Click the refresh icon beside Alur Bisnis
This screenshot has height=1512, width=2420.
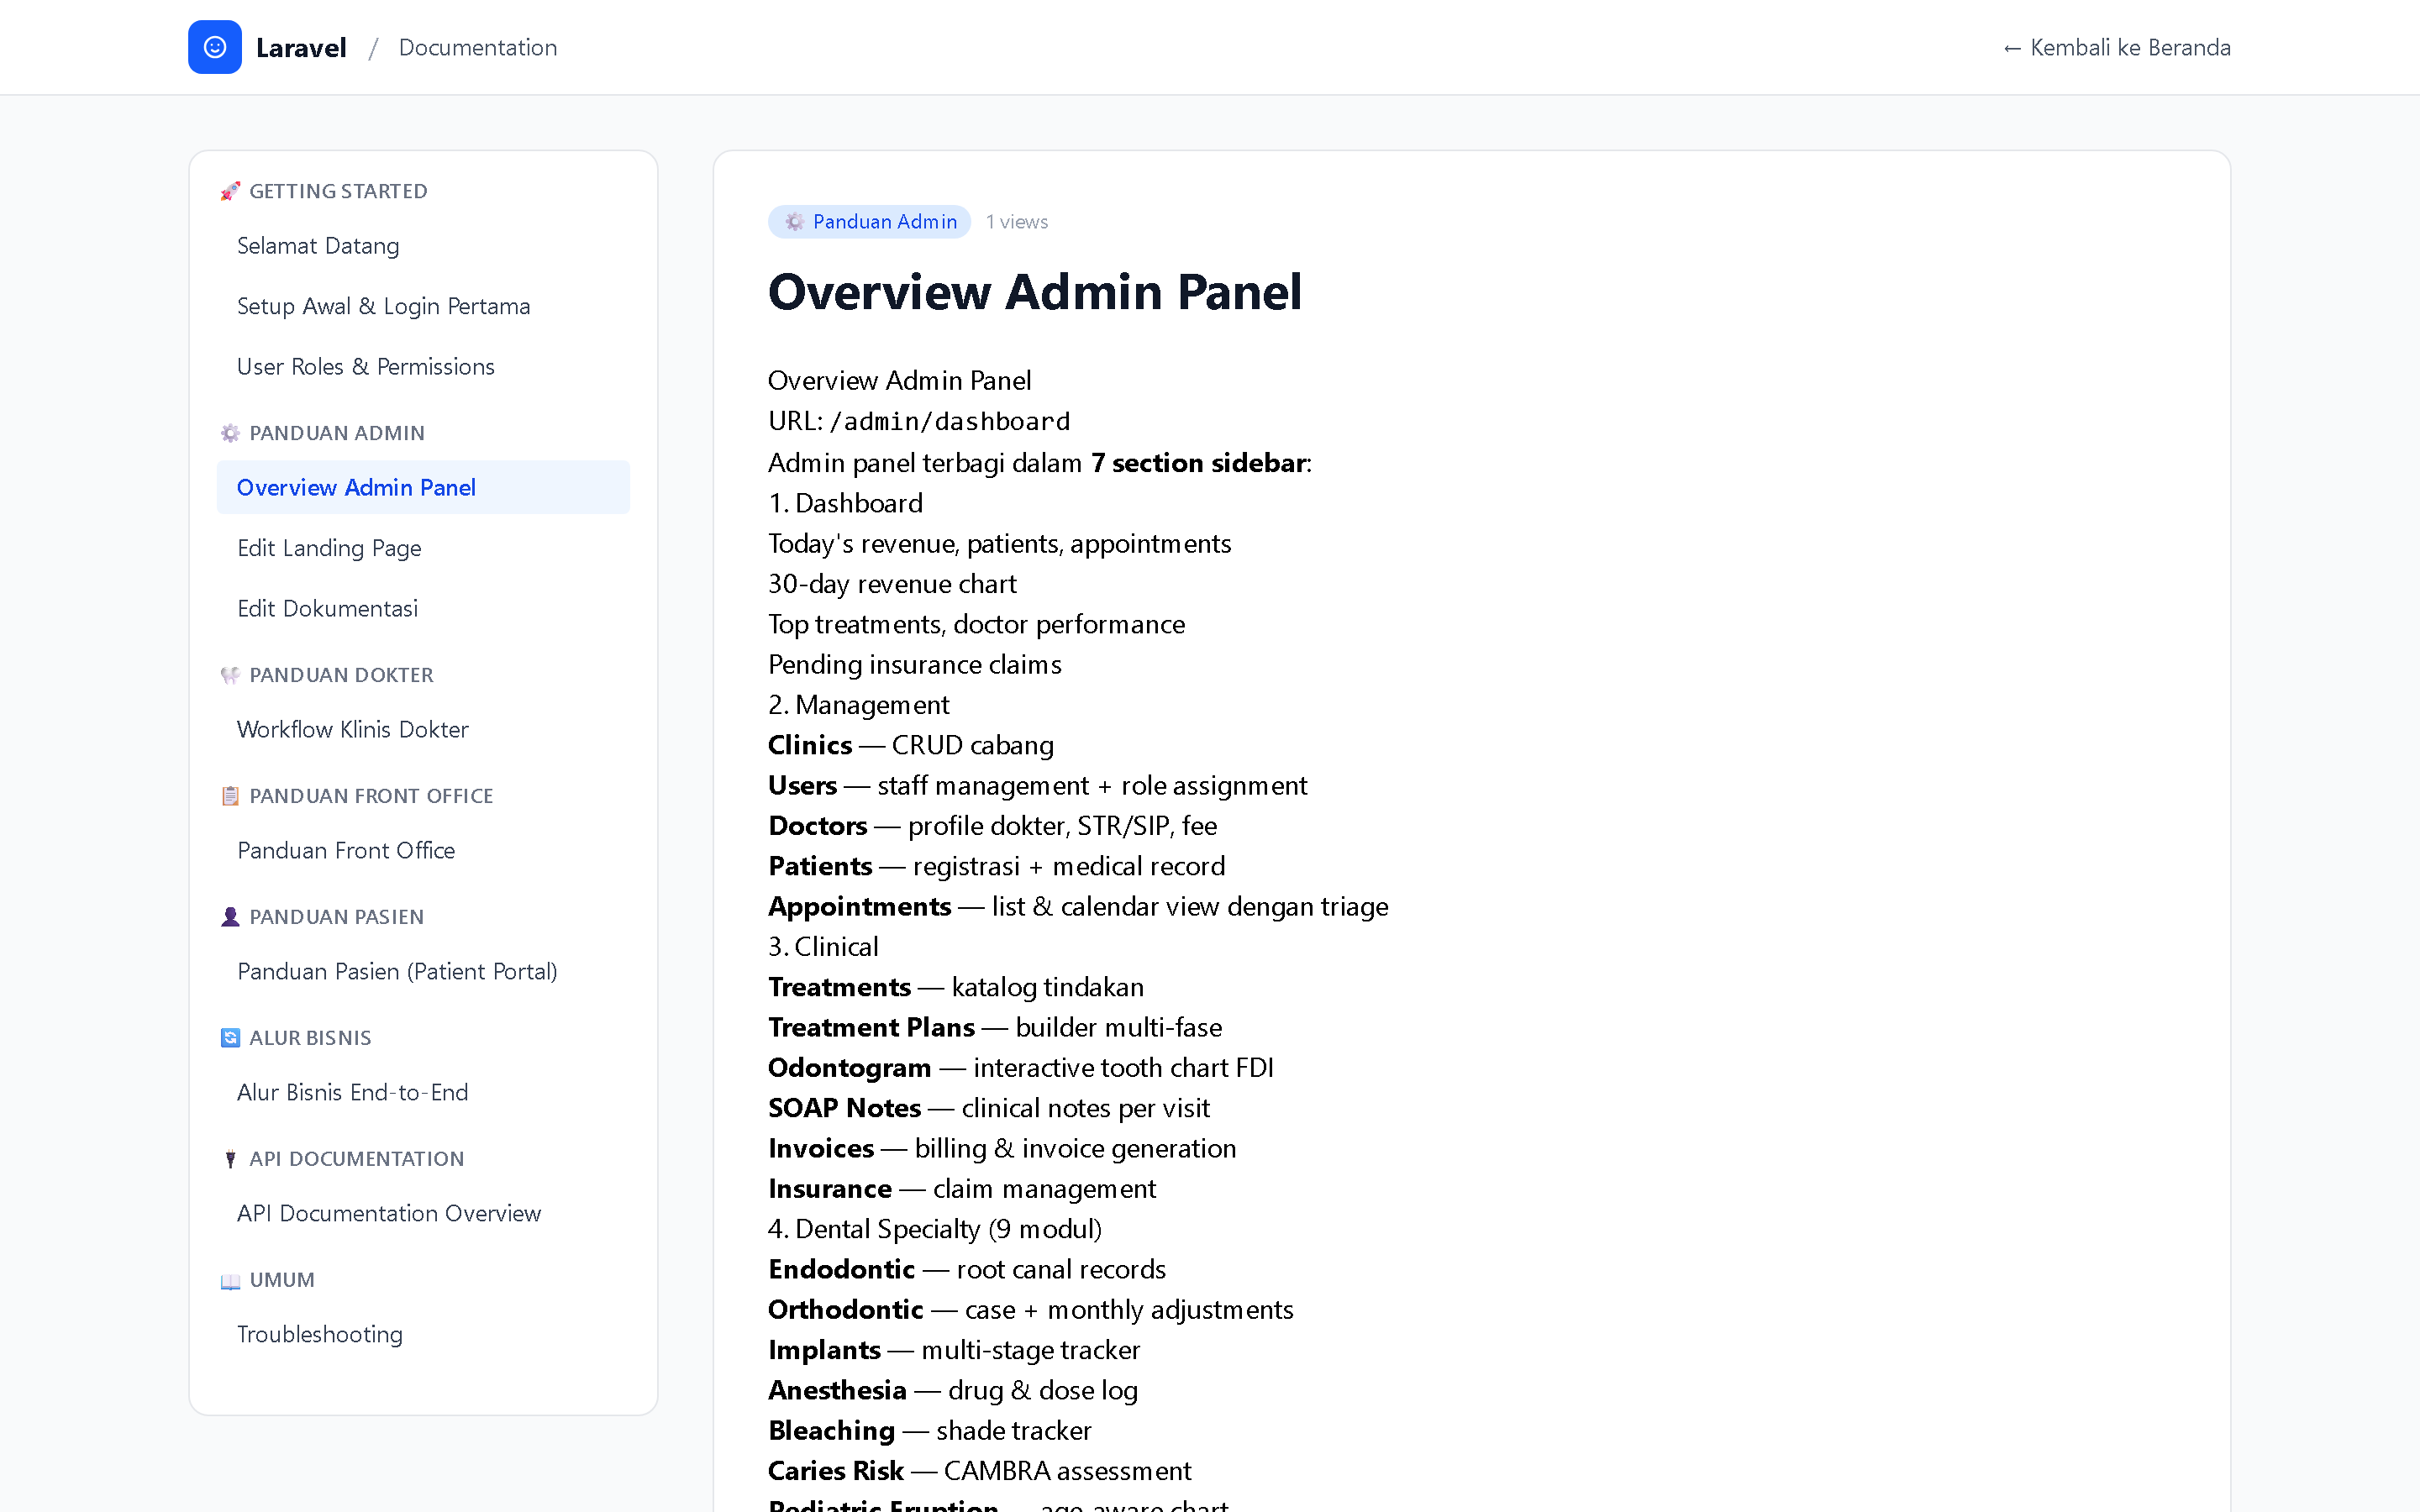230,1038
